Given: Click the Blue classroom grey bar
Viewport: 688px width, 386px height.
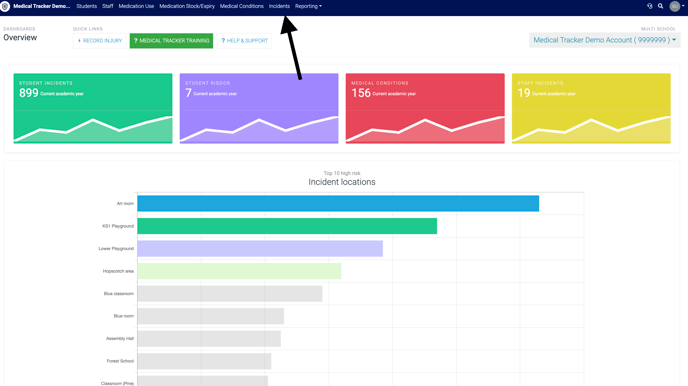Looking at the screenshot, I should coord(229,293).
